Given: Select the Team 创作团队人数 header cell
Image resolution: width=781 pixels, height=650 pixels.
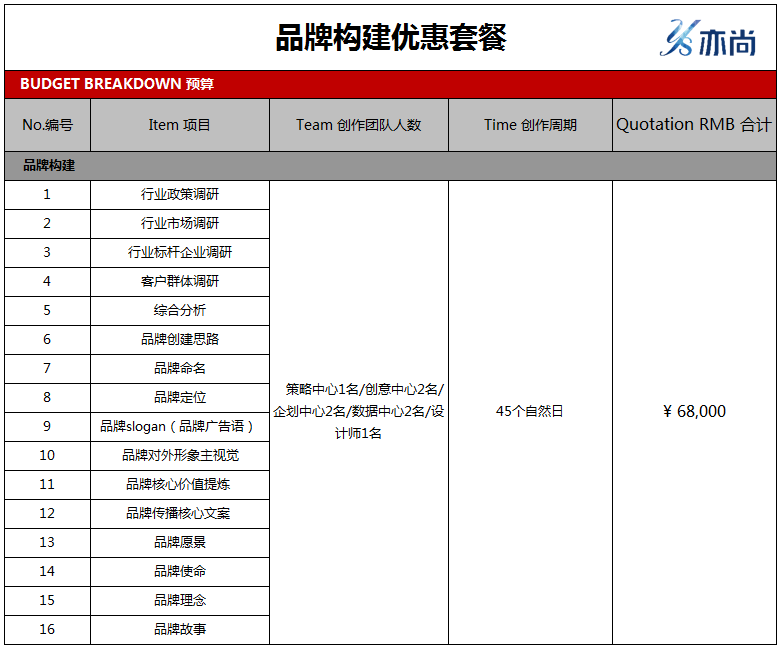Looking at the screenshot, I should 359,125.
